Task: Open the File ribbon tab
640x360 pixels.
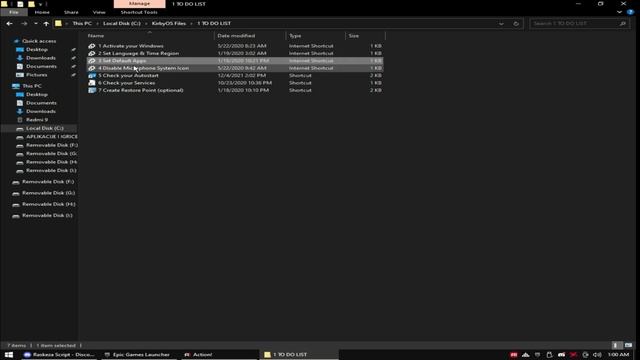Action: [x=13, y=12]
